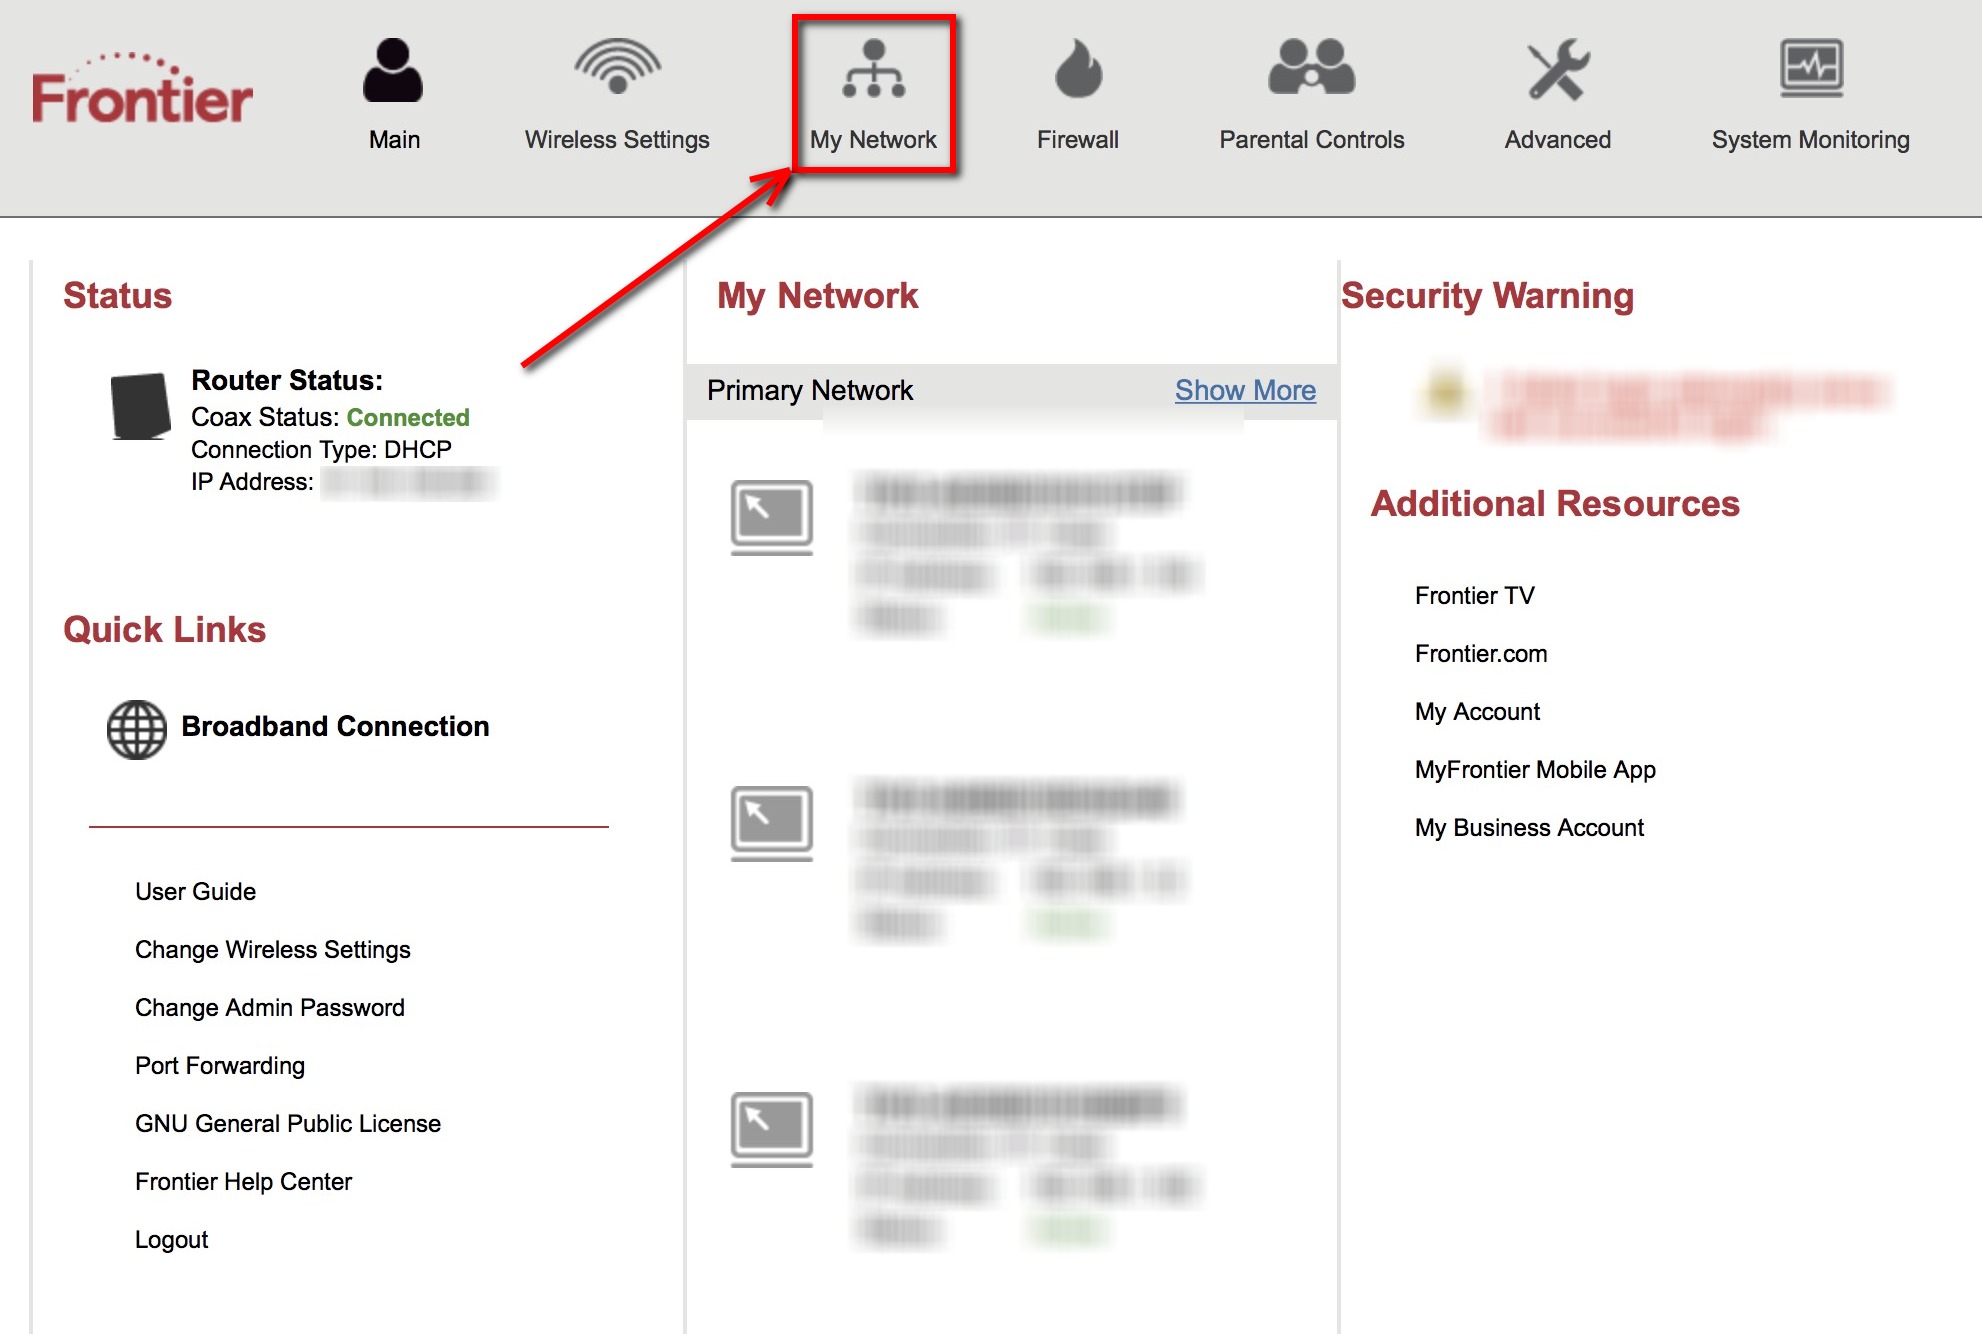Click the Frontier Help Center link

click(x=231, y=1178)
